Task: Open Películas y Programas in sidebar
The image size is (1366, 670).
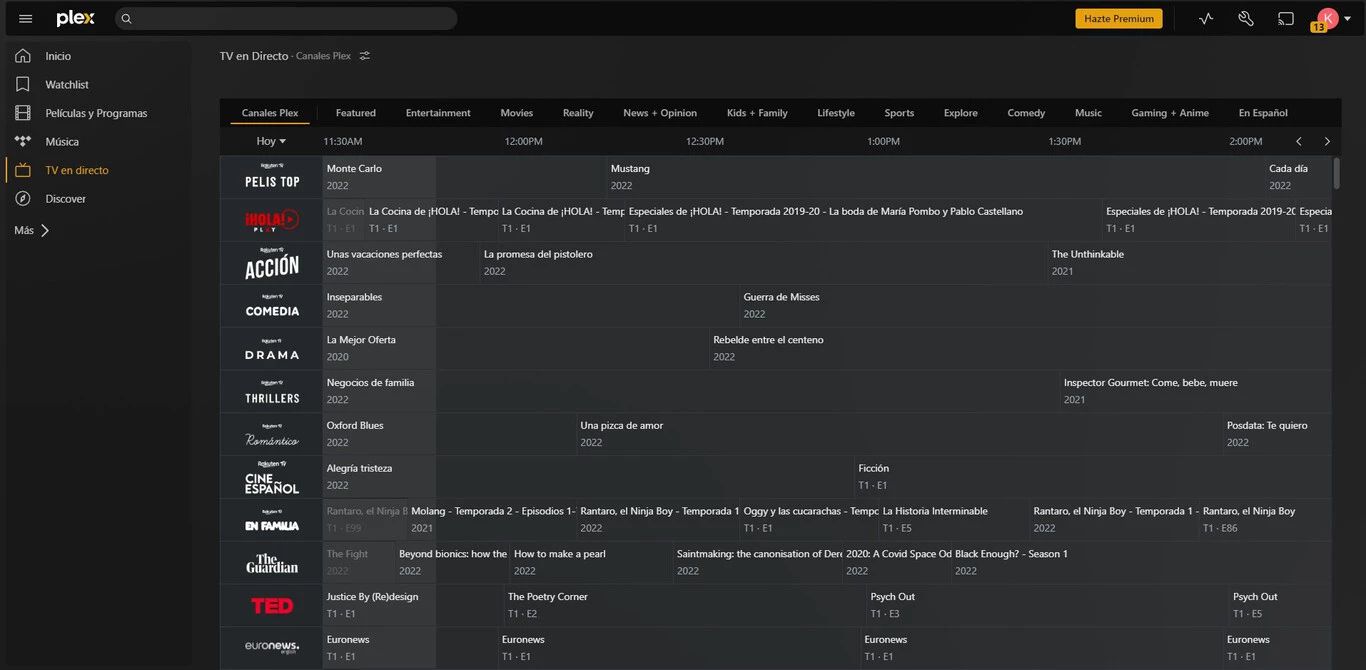Action: (x=96, y=113)
